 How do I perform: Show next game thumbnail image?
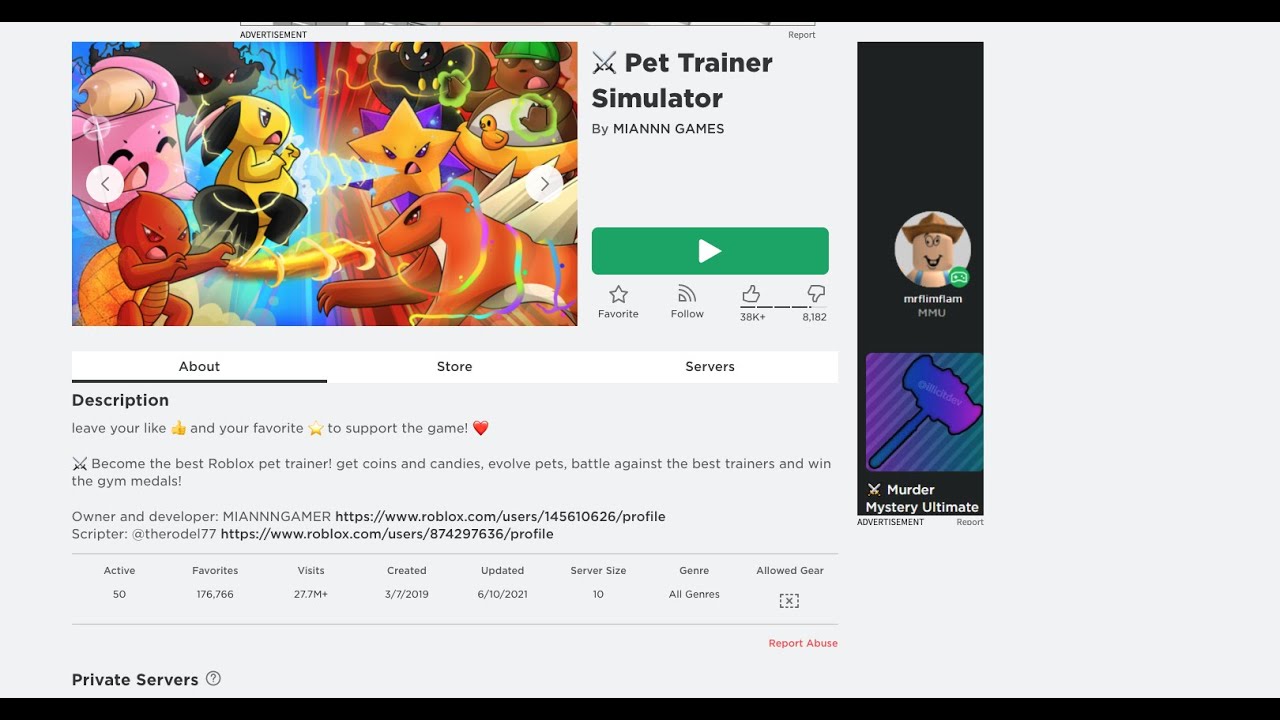[544, 184]
